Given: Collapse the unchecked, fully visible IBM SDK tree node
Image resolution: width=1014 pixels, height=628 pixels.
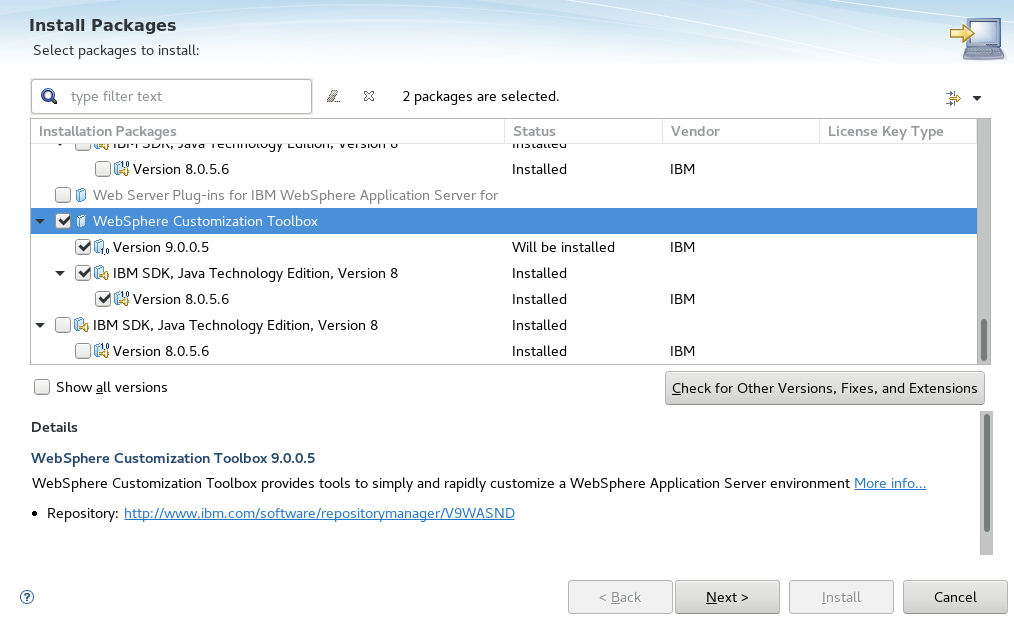Looking at the screenshot, I should tap(40, 325).
